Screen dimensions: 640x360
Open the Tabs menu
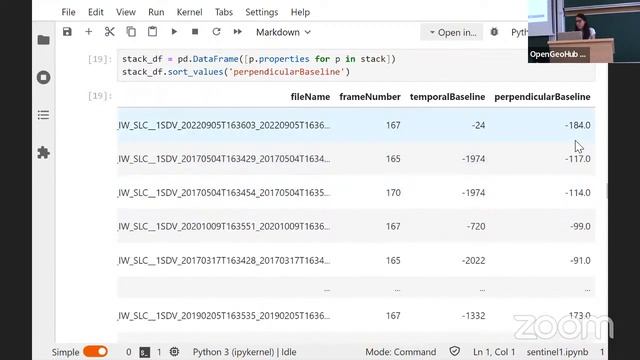pyautogui.click(x=224, y=12)
